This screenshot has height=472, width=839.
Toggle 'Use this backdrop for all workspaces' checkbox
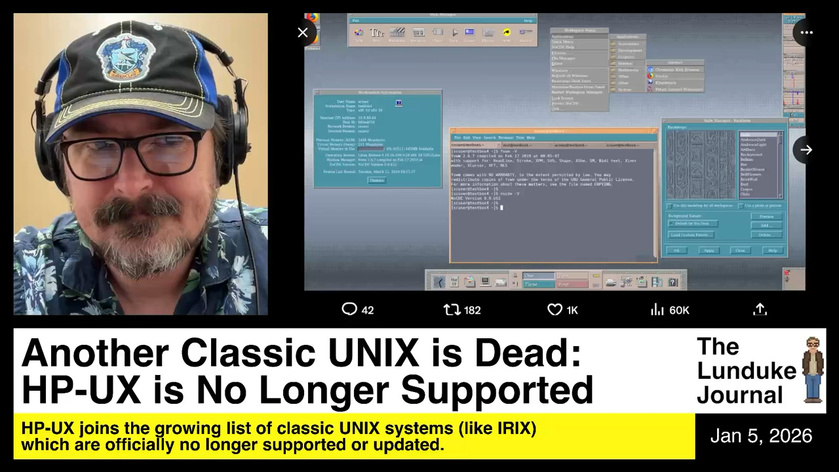(669, 206)
